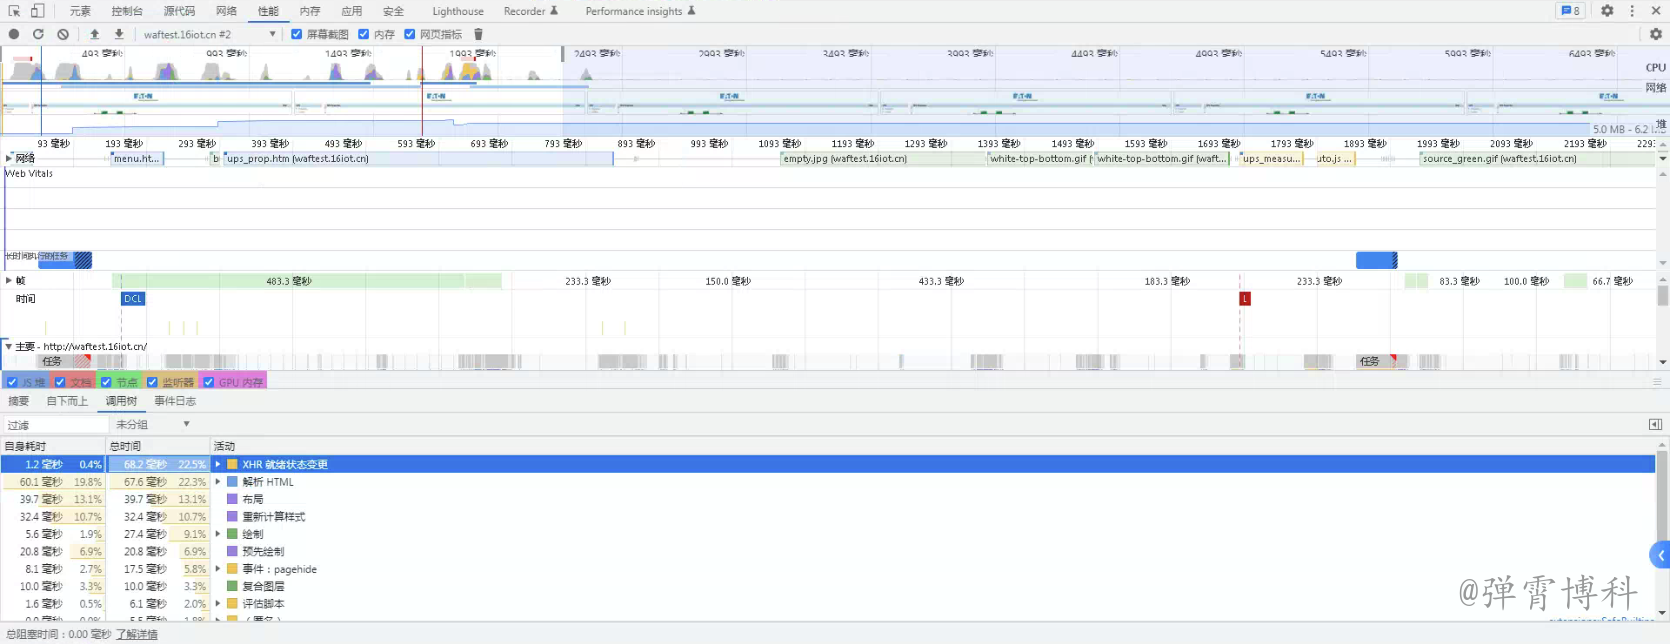Expand the 网络 track
1670x644 pixels.
(9, 158)
